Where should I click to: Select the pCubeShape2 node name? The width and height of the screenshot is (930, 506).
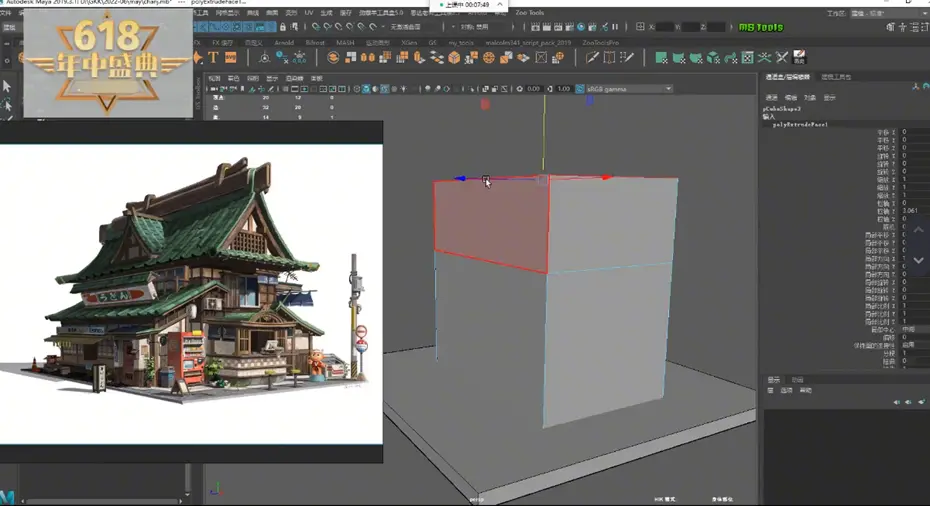(781, 109)
